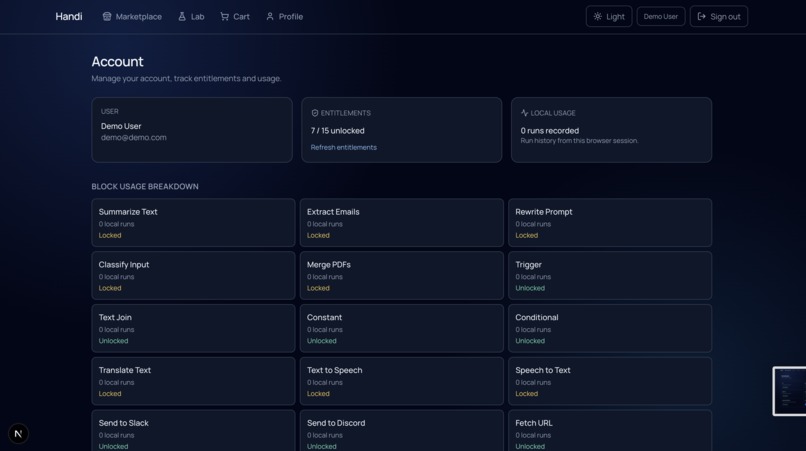806x451 pixels.
Task: Open the Profile nav item
Action: coord(284,16)
